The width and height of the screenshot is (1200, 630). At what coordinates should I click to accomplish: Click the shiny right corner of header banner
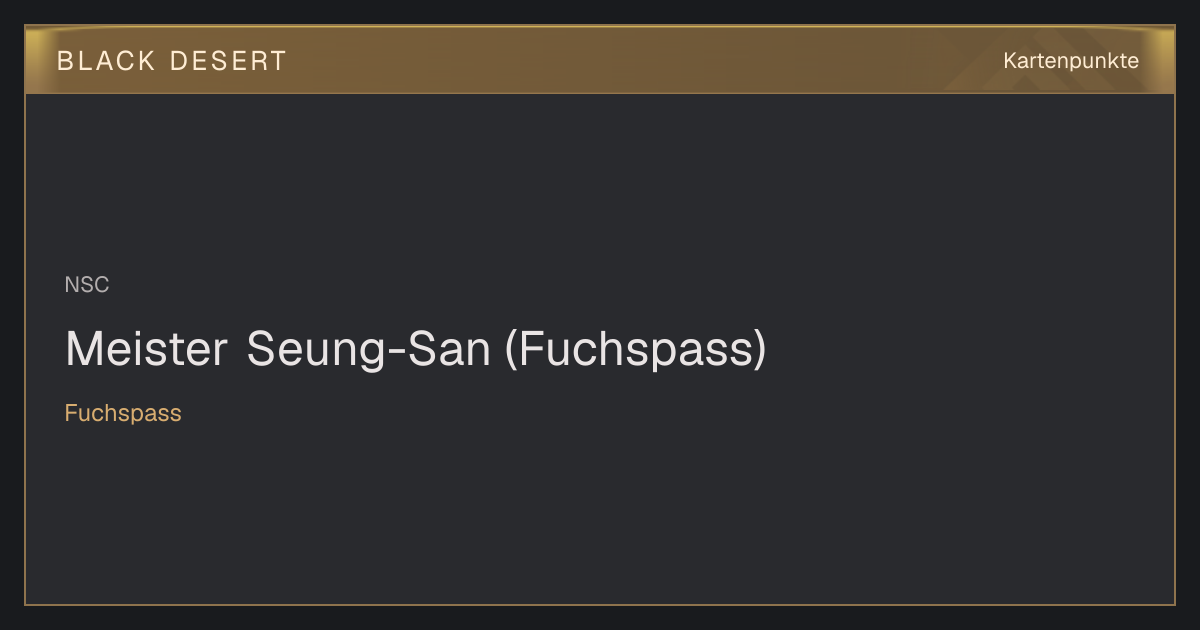(x=1160, y=45)
